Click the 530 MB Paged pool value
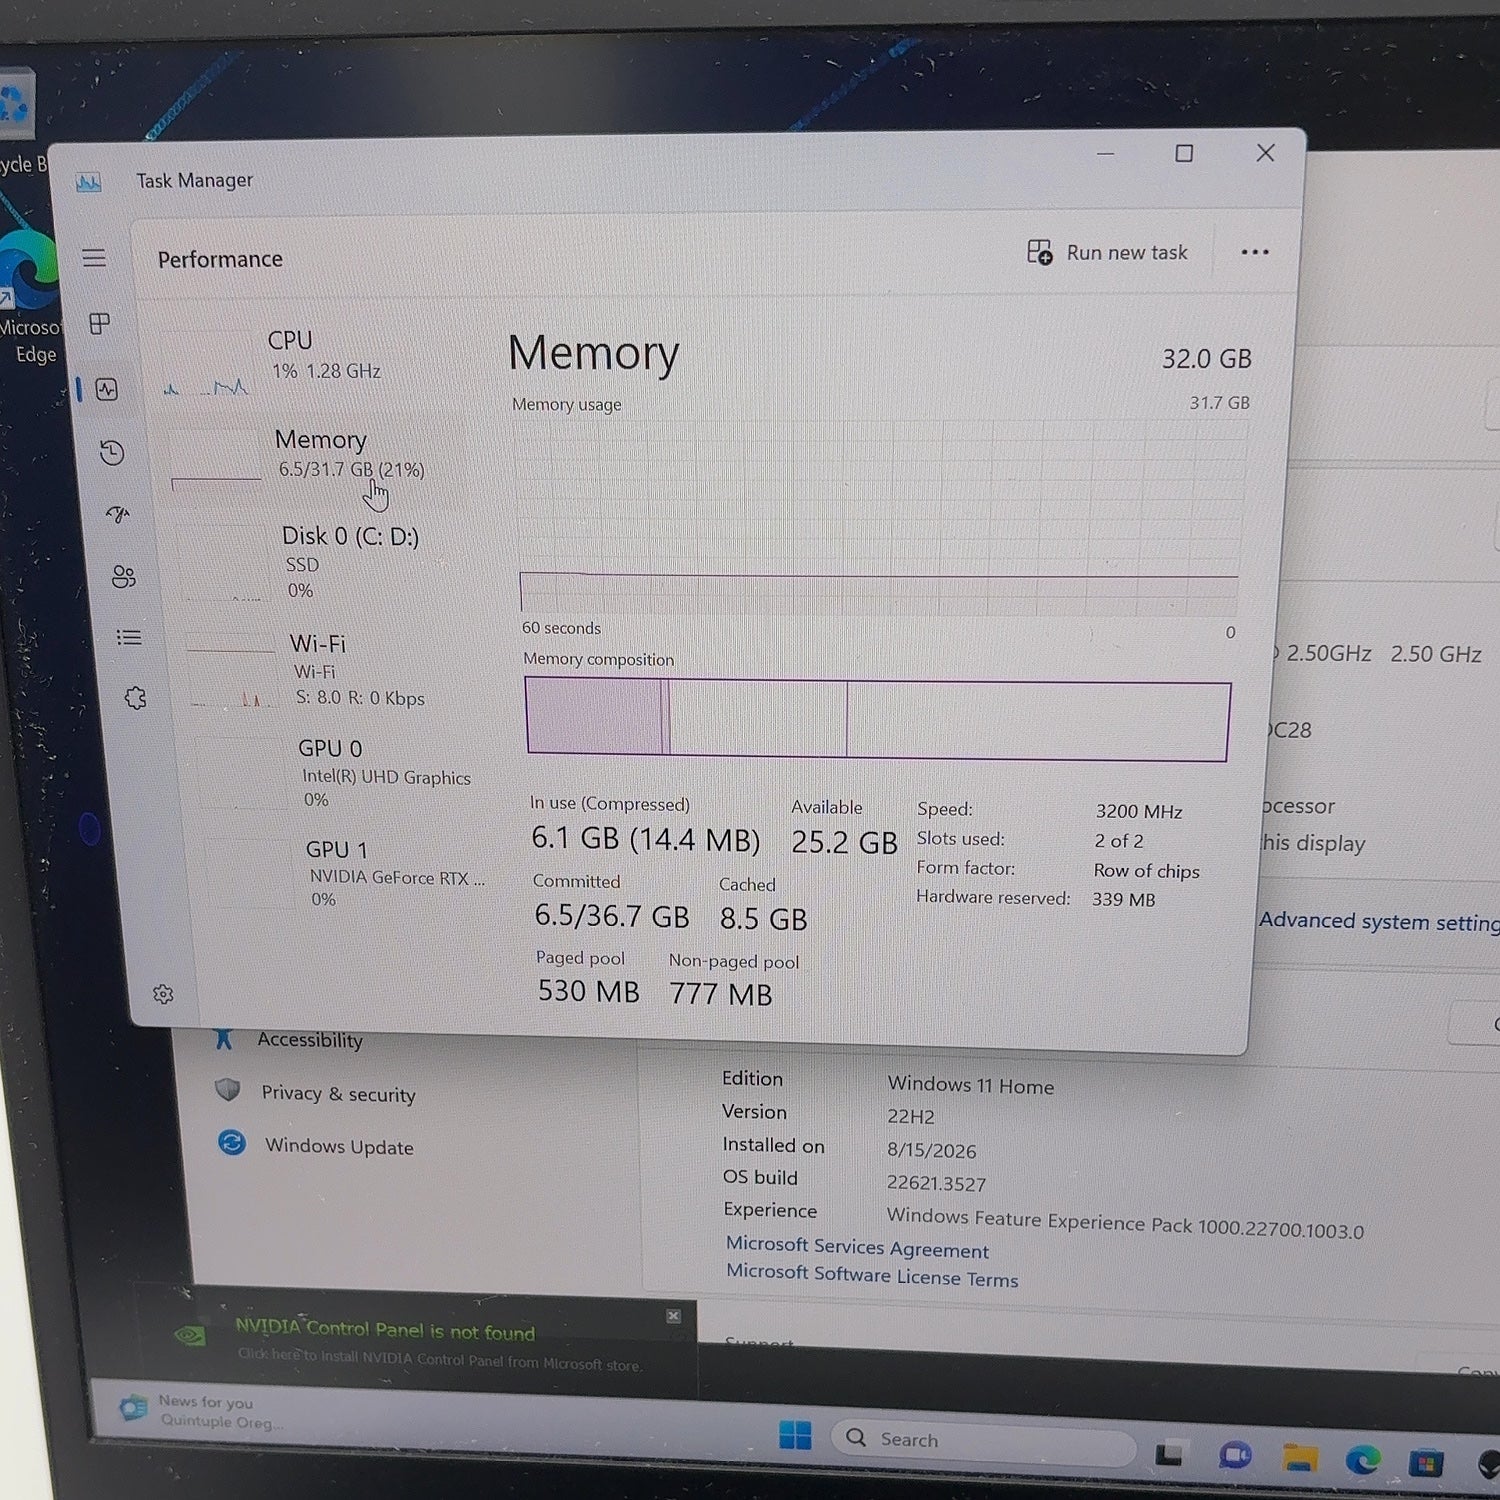The image size is (1500, 1500). point(588,990)
